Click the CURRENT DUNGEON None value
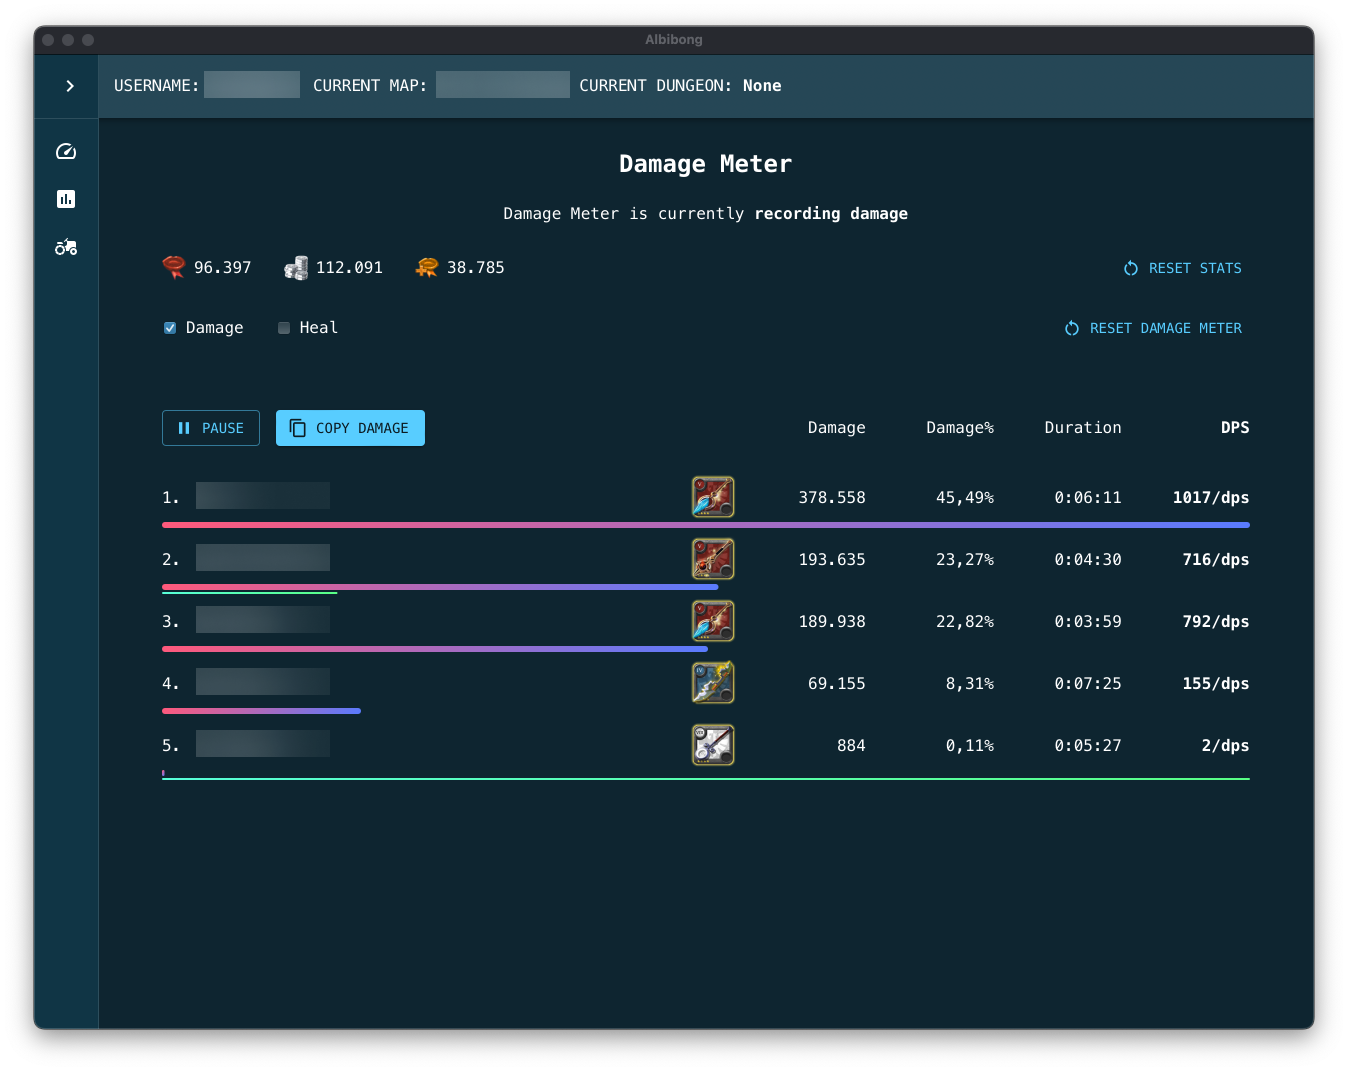This screenshot has width=1348, height=1071. pos(762,86)
